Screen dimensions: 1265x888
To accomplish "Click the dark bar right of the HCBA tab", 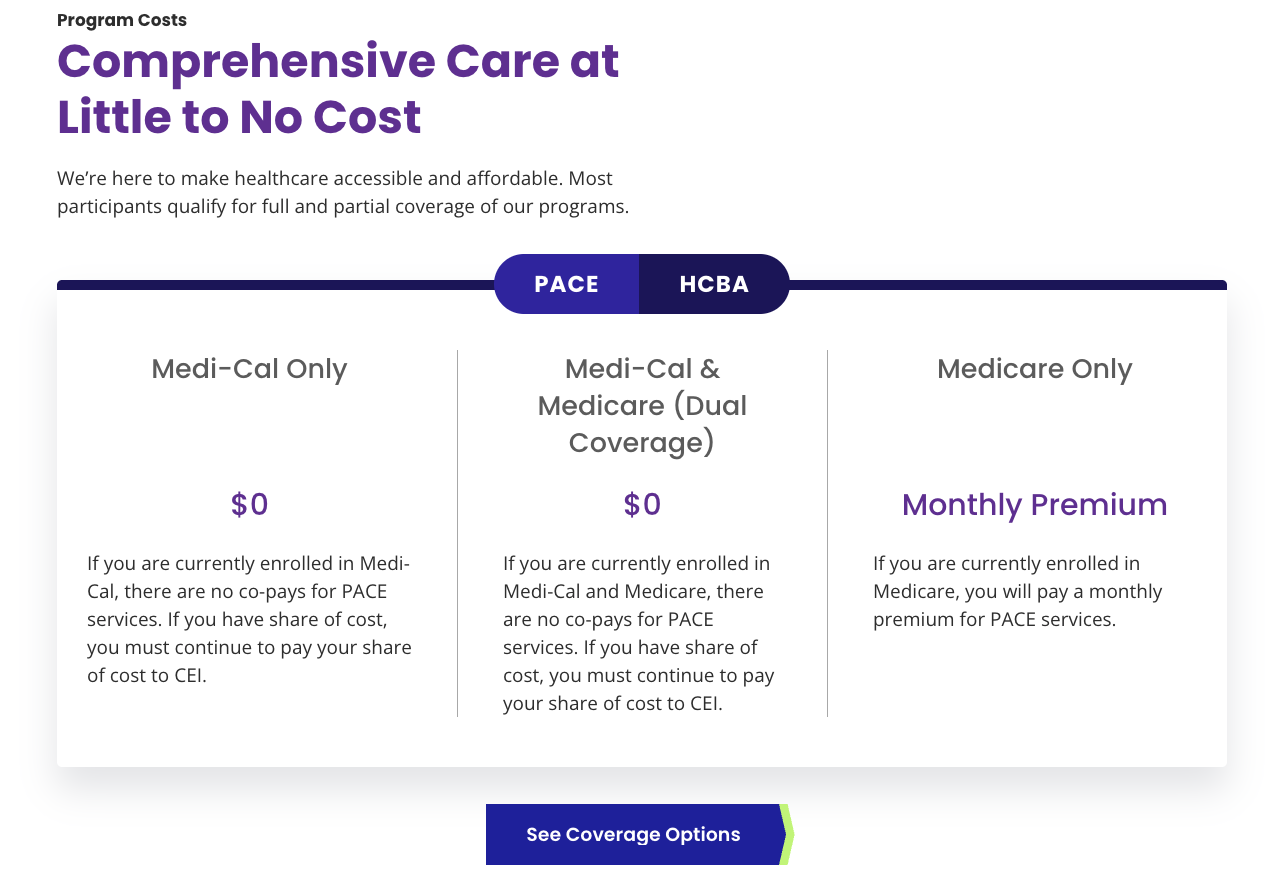I will [x=1008, y=285].
